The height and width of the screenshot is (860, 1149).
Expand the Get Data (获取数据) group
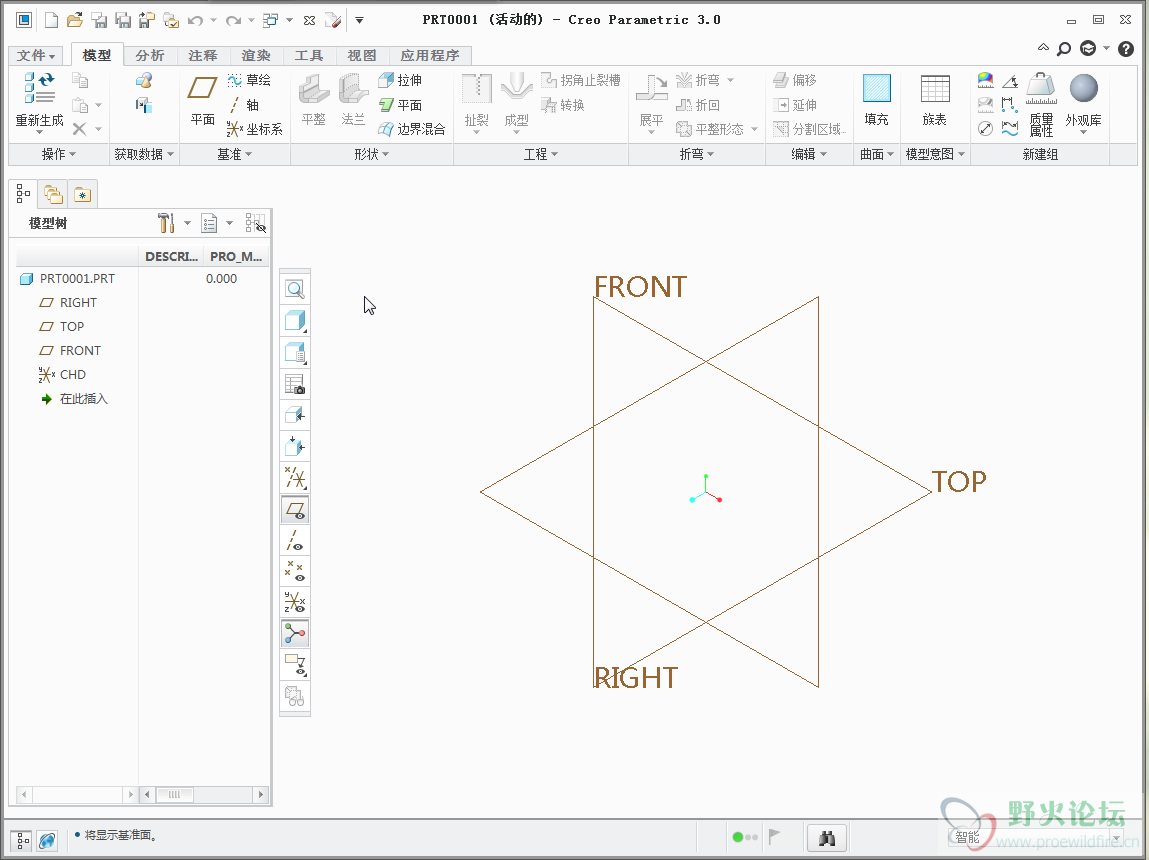144,154
